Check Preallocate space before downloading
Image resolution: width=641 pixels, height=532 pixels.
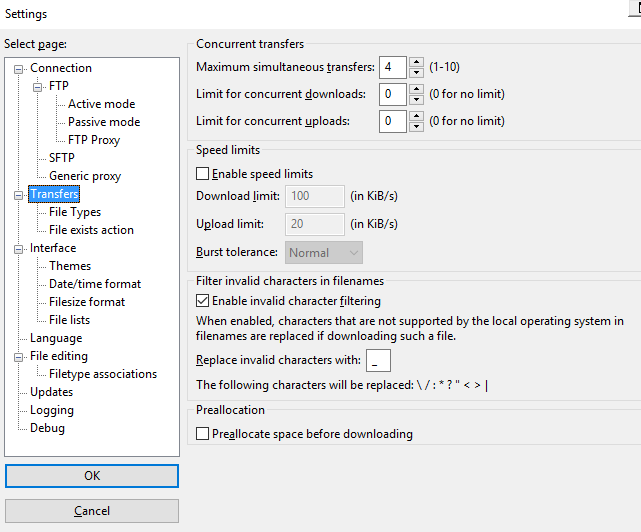click(202, 434)
